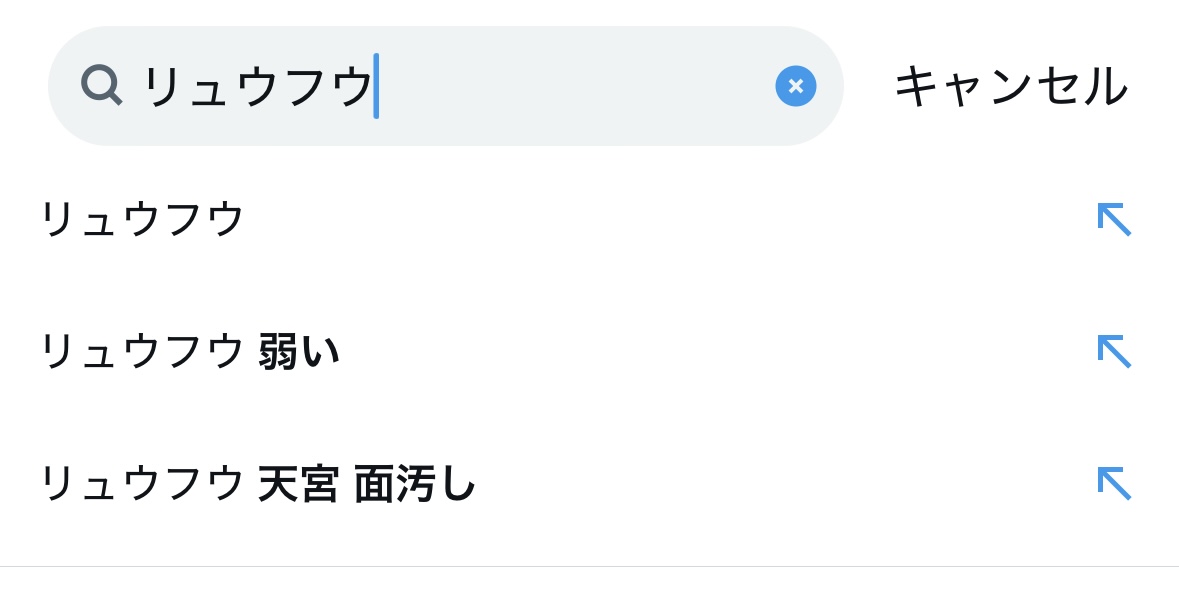
Task: Select the plain リュウフウ suggestion
Action: point(141,218)
